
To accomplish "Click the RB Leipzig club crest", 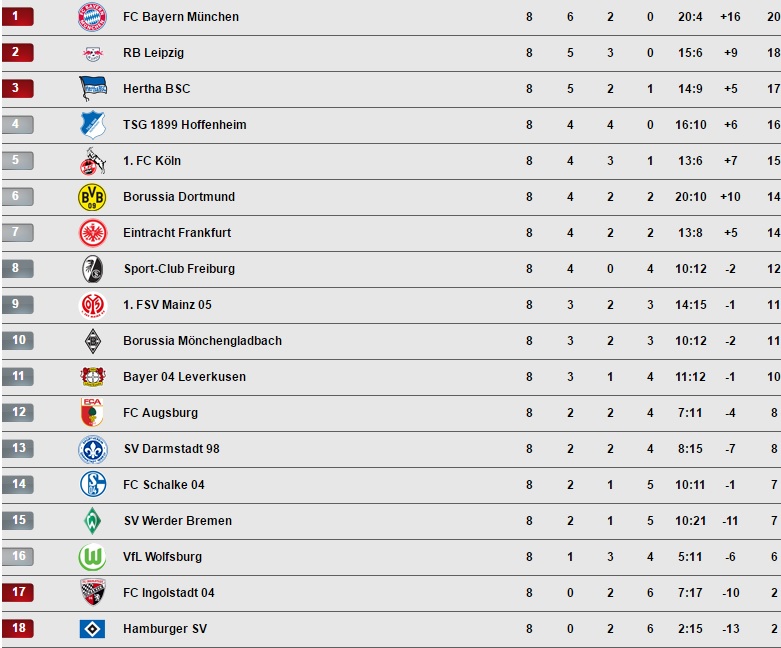I will [93, 53].
